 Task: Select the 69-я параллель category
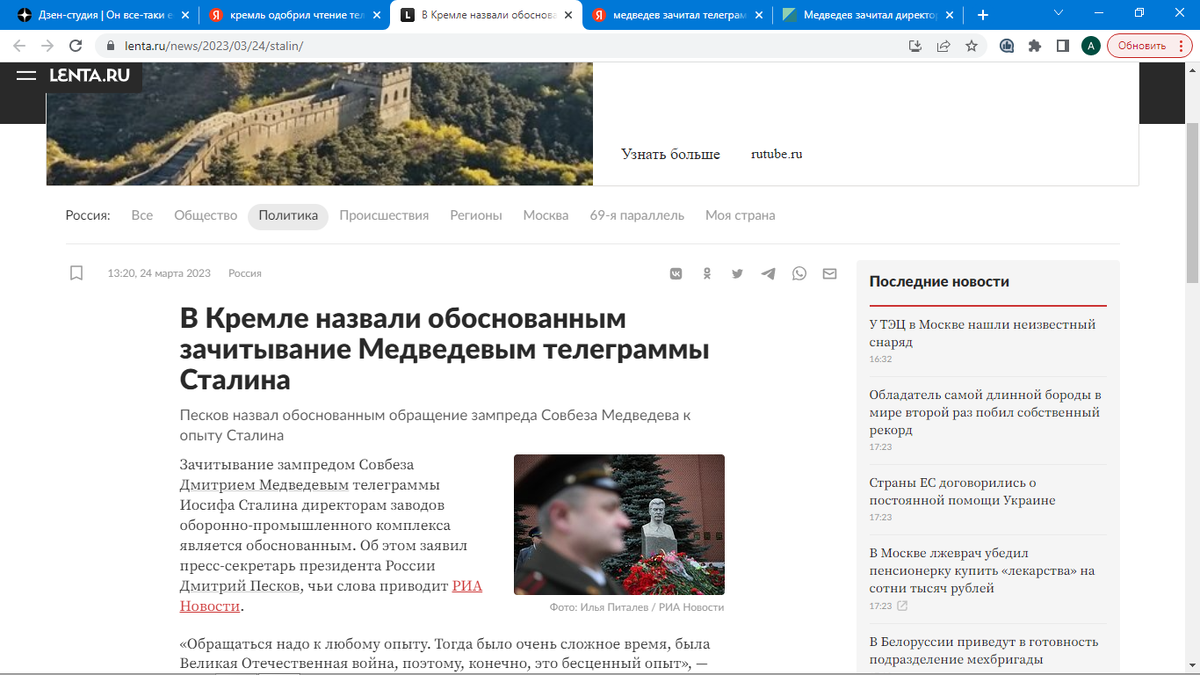point(637,215)
